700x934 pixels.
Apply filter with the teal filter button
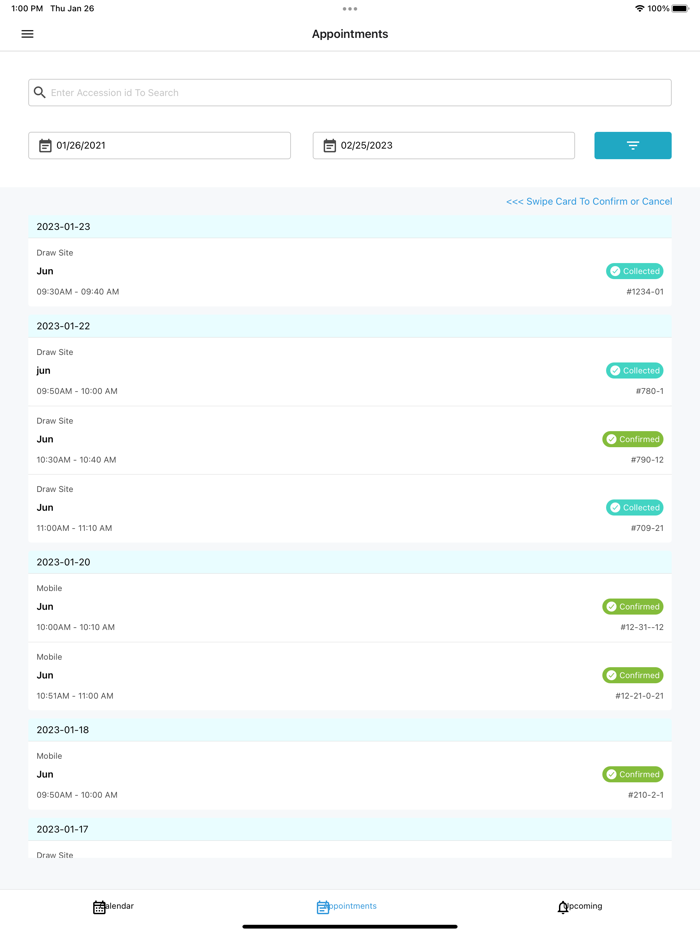click(x=633, y=145)
